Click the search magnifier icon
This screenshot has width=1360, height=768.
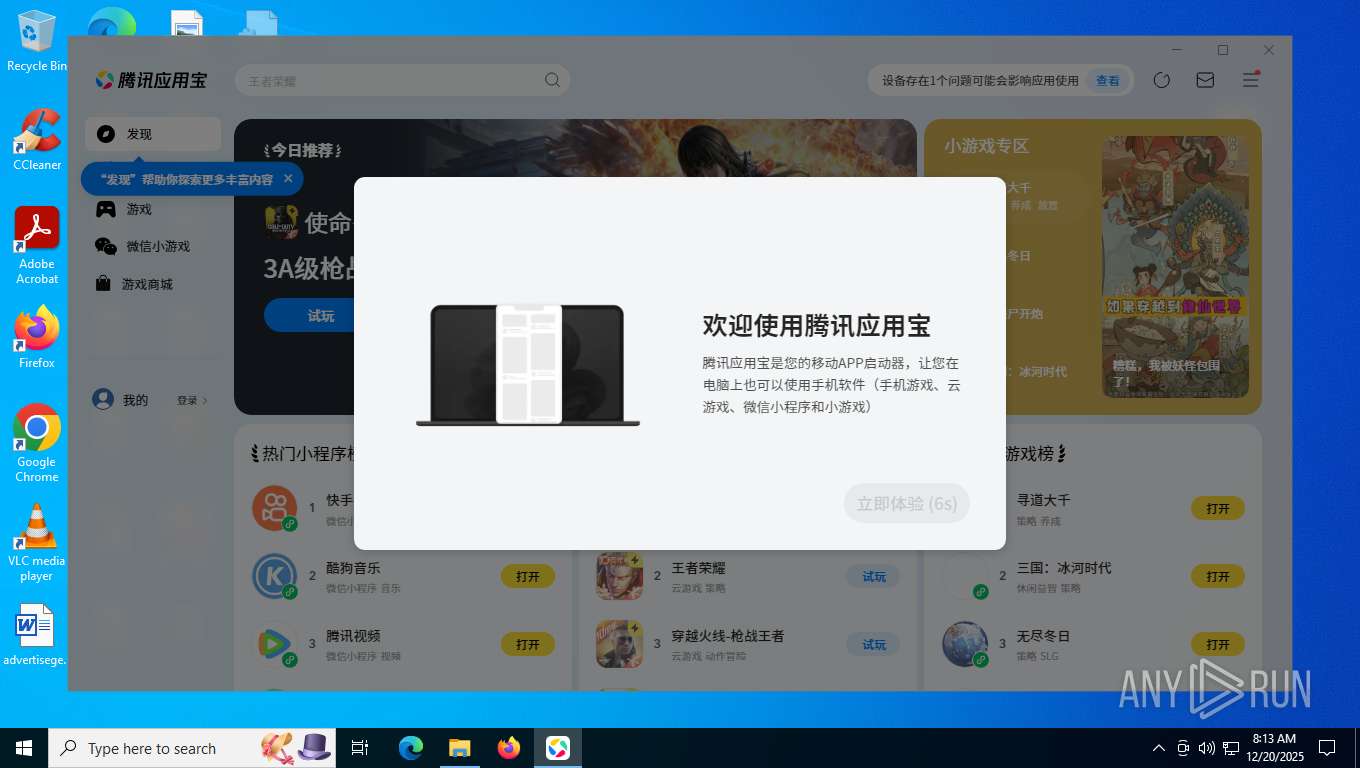(552, 81)
